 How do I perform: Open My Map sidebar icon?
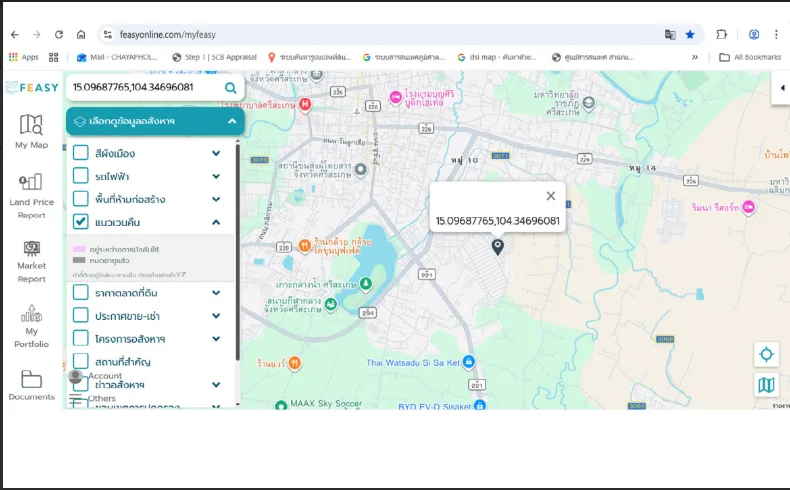pos(31,131)
